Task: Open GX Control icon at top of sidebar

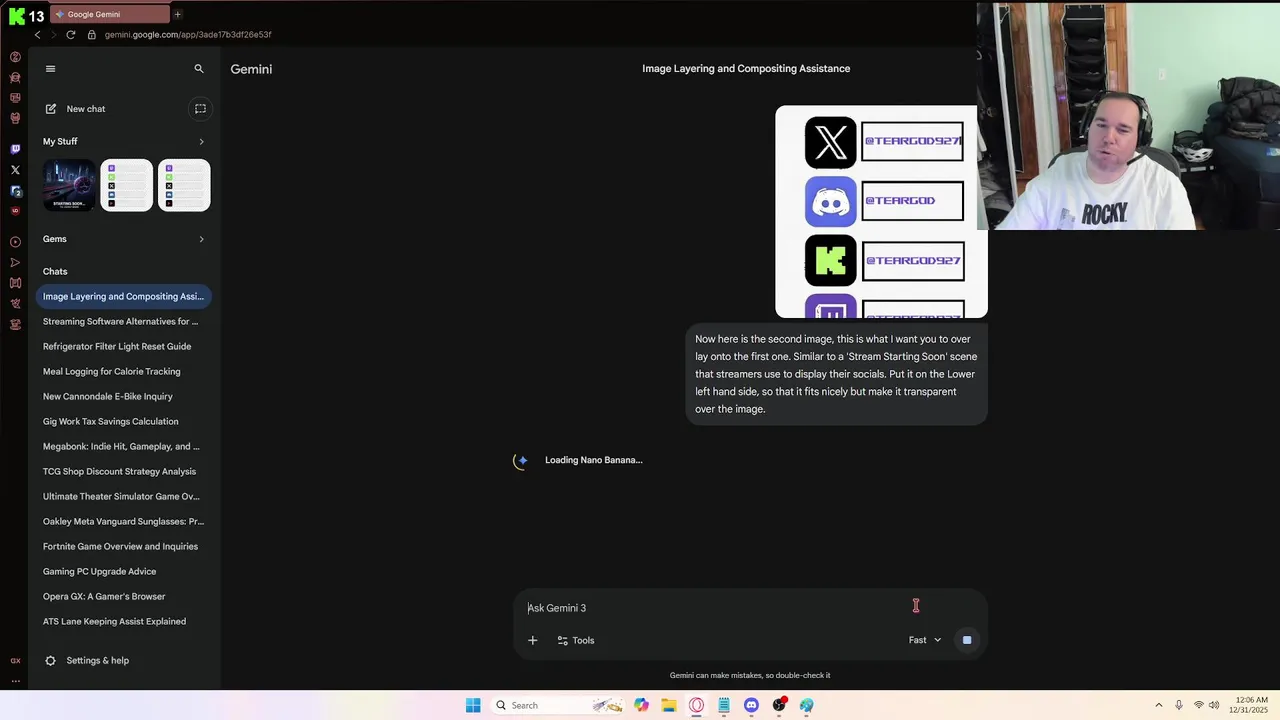Action: [15, 57]
